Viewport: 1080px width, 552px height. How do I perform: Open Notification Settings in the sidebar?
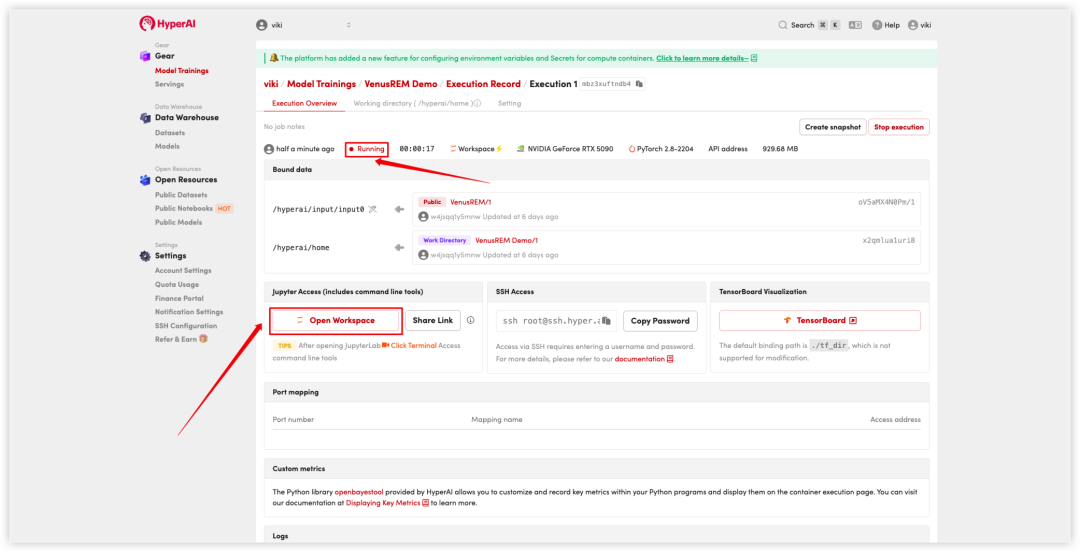[189, 312]
